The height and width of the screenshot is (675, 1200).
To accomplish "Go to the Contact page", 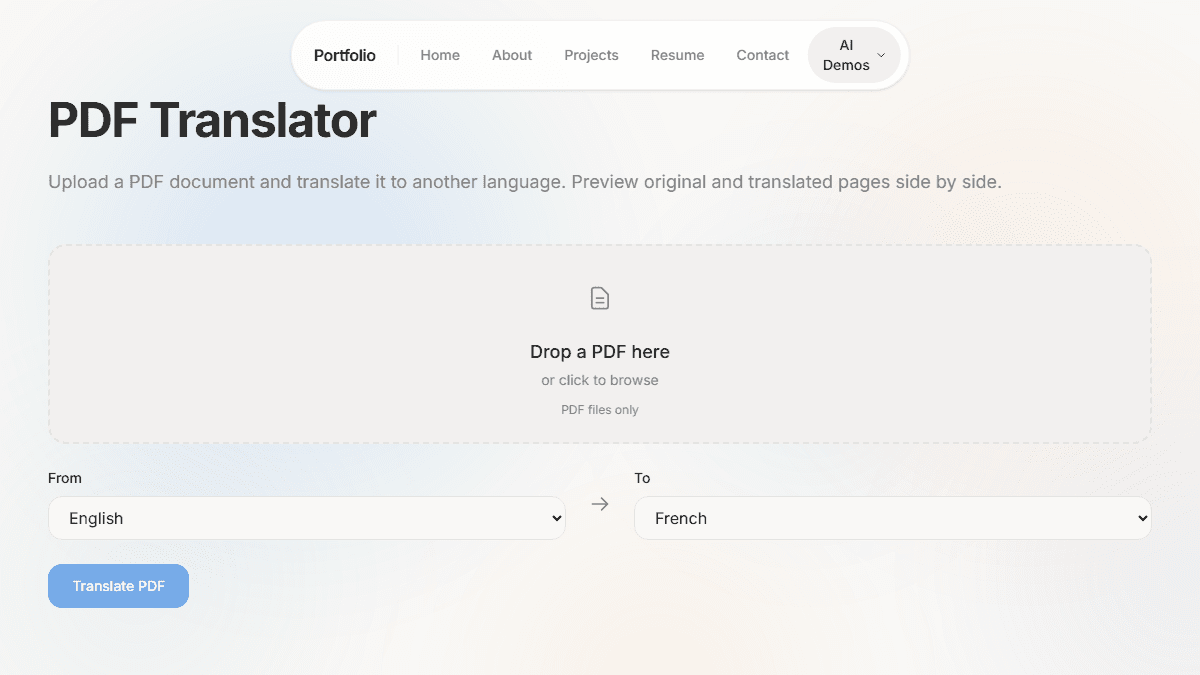I will point(762,55).
